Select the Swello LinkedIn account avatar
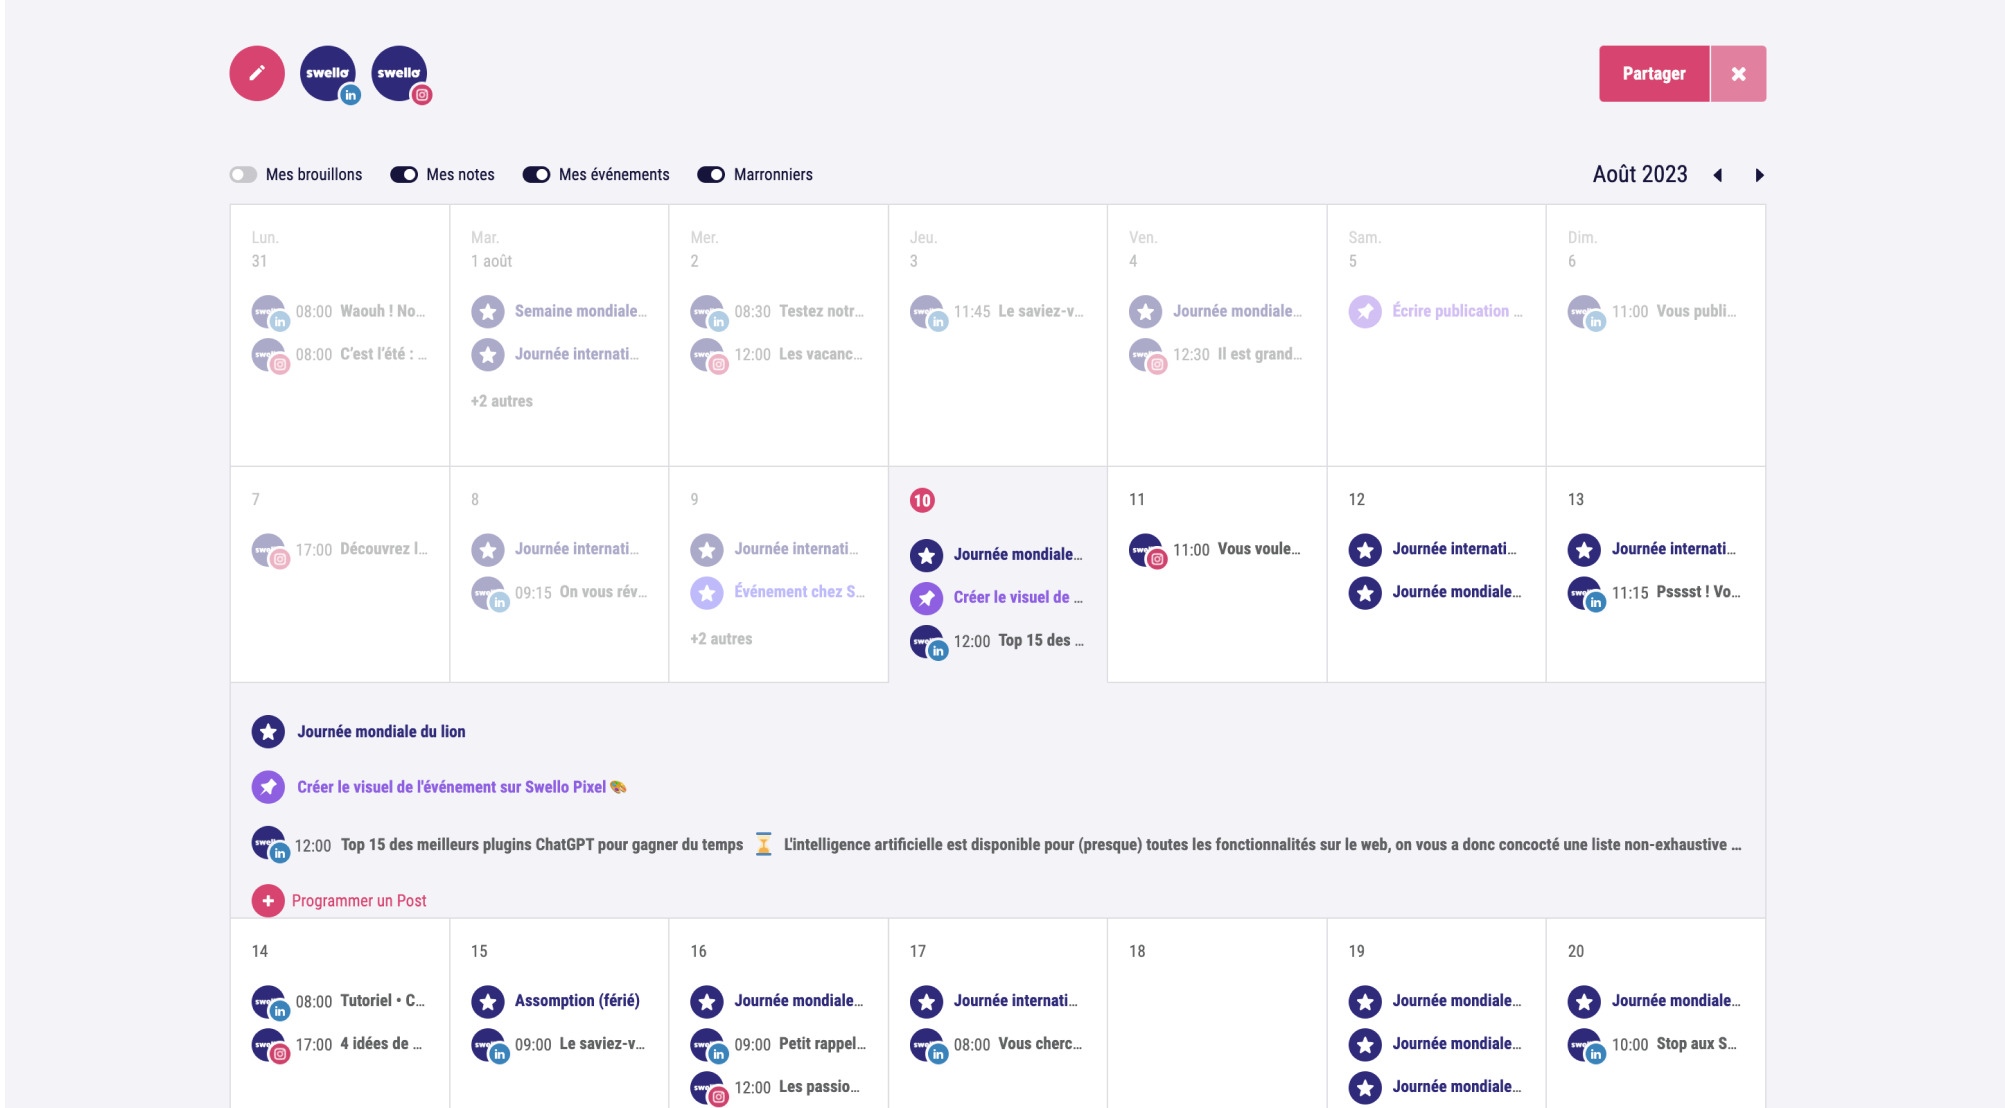This screenshot has width=2005, height=1108. pos(328,73)
